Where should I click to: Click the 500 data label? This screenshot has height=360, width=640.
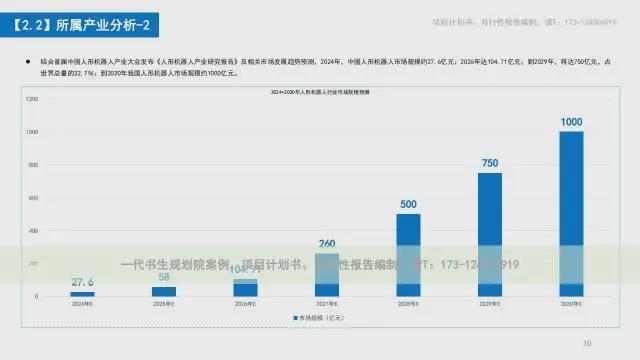408,204
